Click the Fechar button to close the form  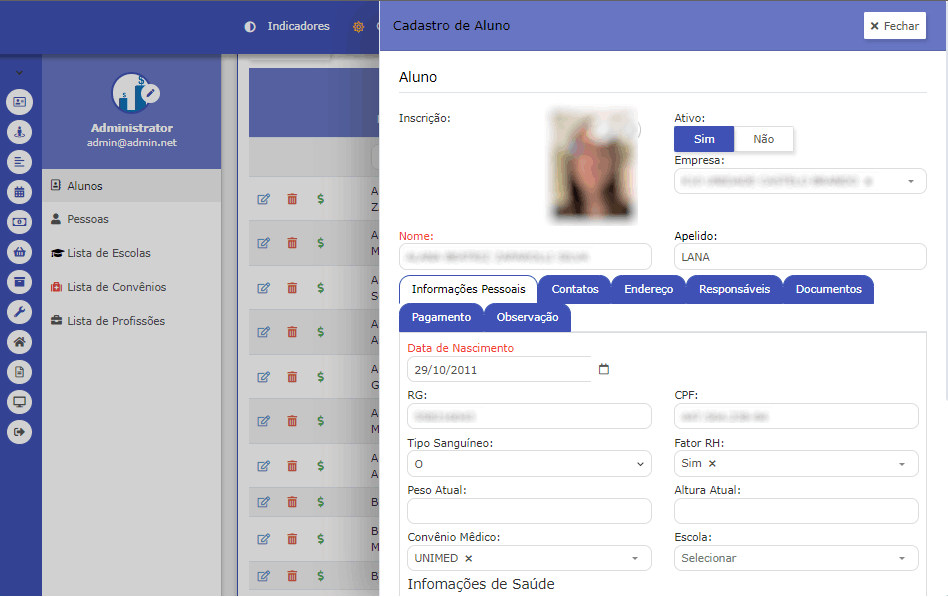click(x=895, y=26)
